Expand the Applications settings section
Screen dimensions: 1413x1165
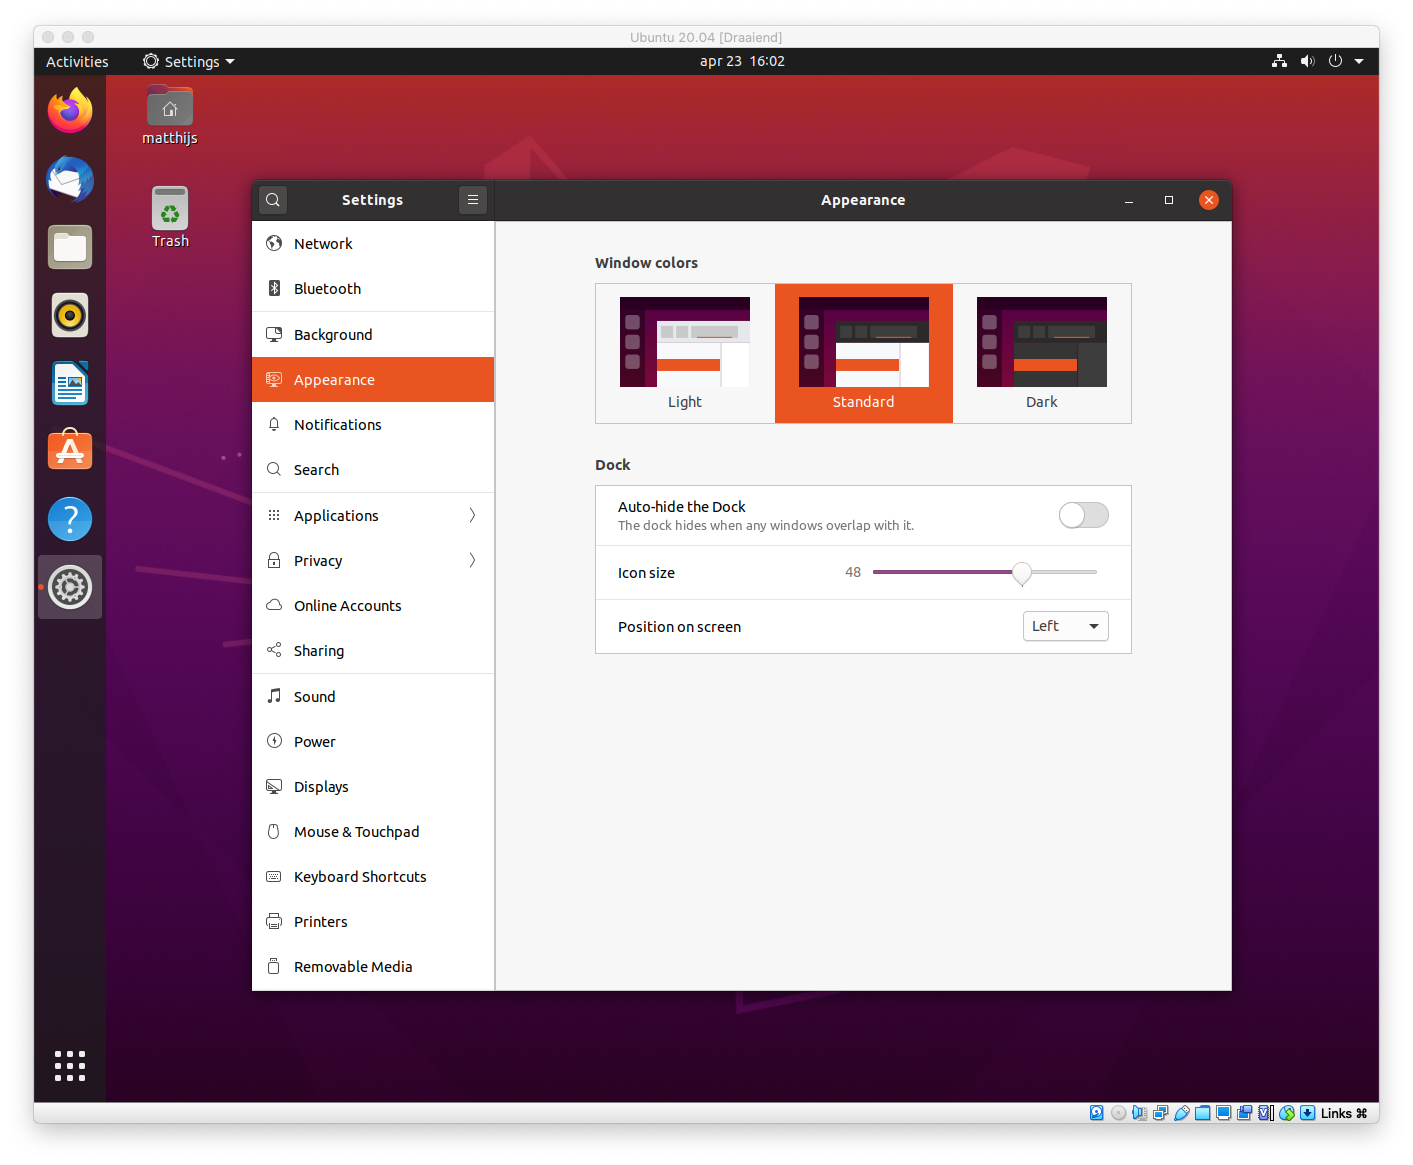pos(373,516)
